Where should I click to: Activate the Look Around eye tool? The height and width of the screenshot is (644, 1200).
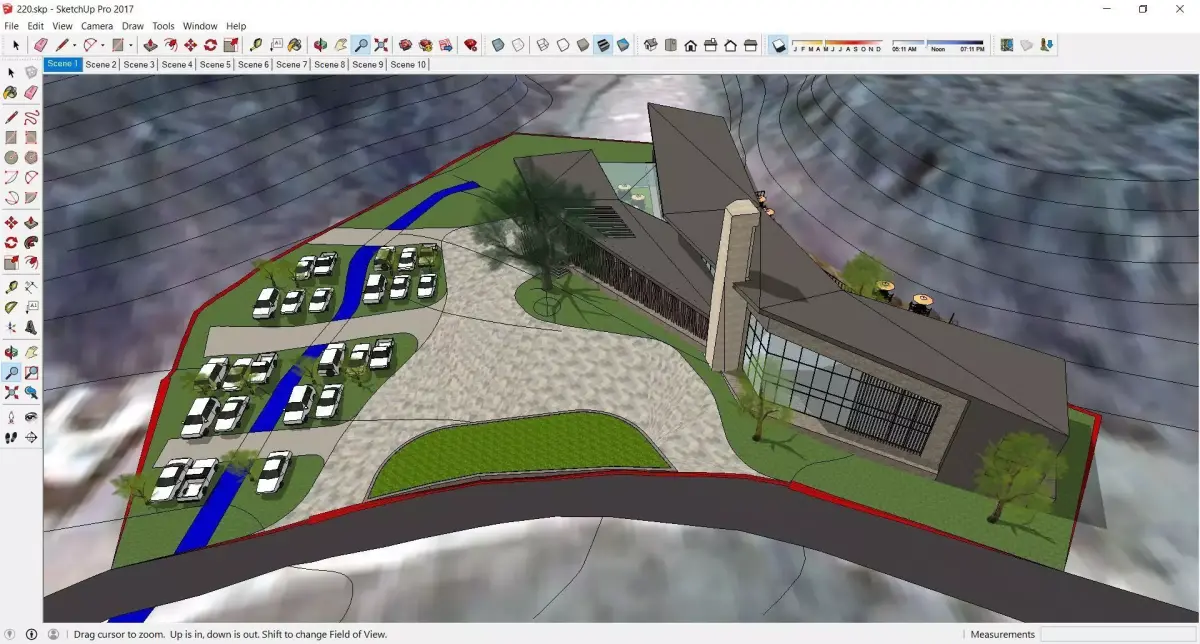[30, 416]
